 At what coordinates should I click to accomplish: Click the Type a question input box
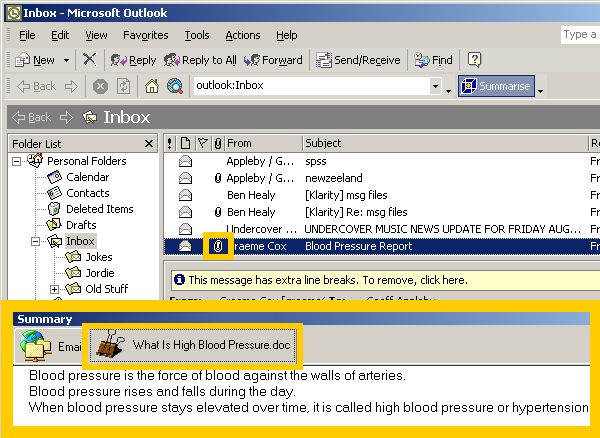pos(580,35)
